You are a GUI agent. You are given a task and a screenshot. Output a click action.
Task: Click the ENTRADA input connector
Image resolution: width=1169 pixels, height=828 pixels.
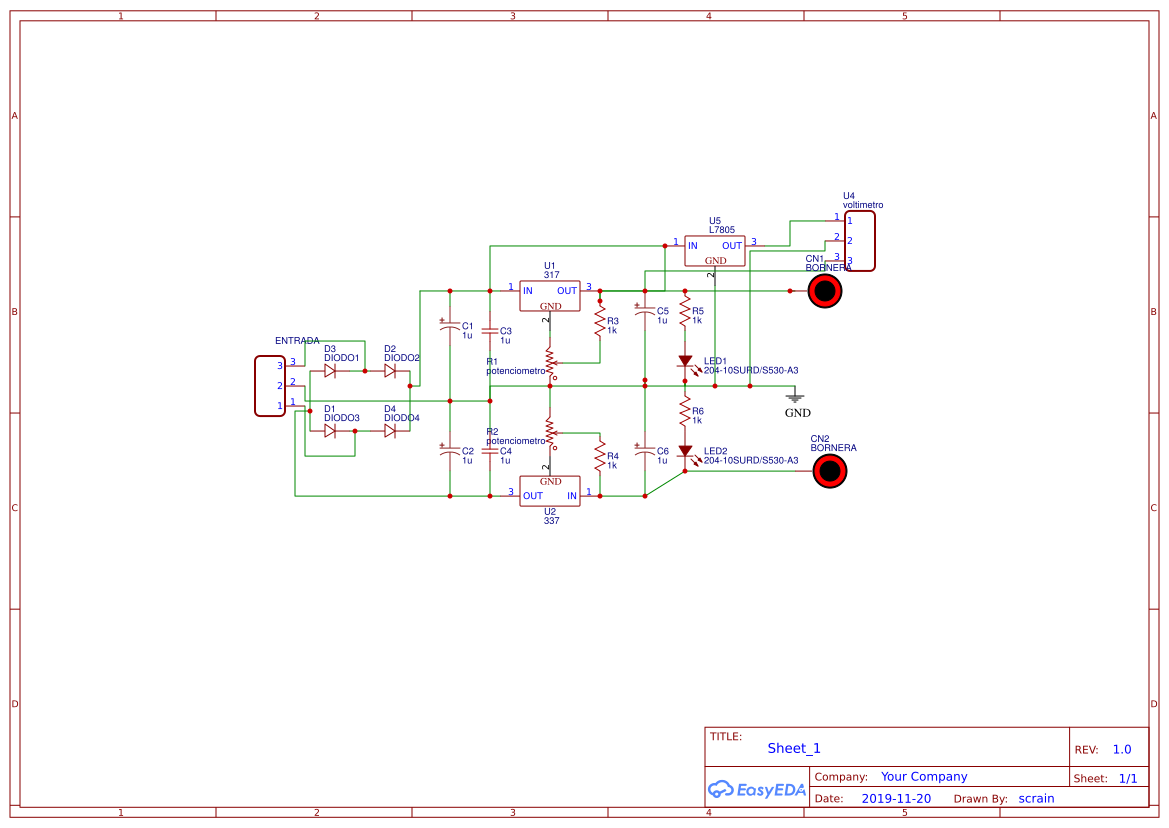click(270, 385)
